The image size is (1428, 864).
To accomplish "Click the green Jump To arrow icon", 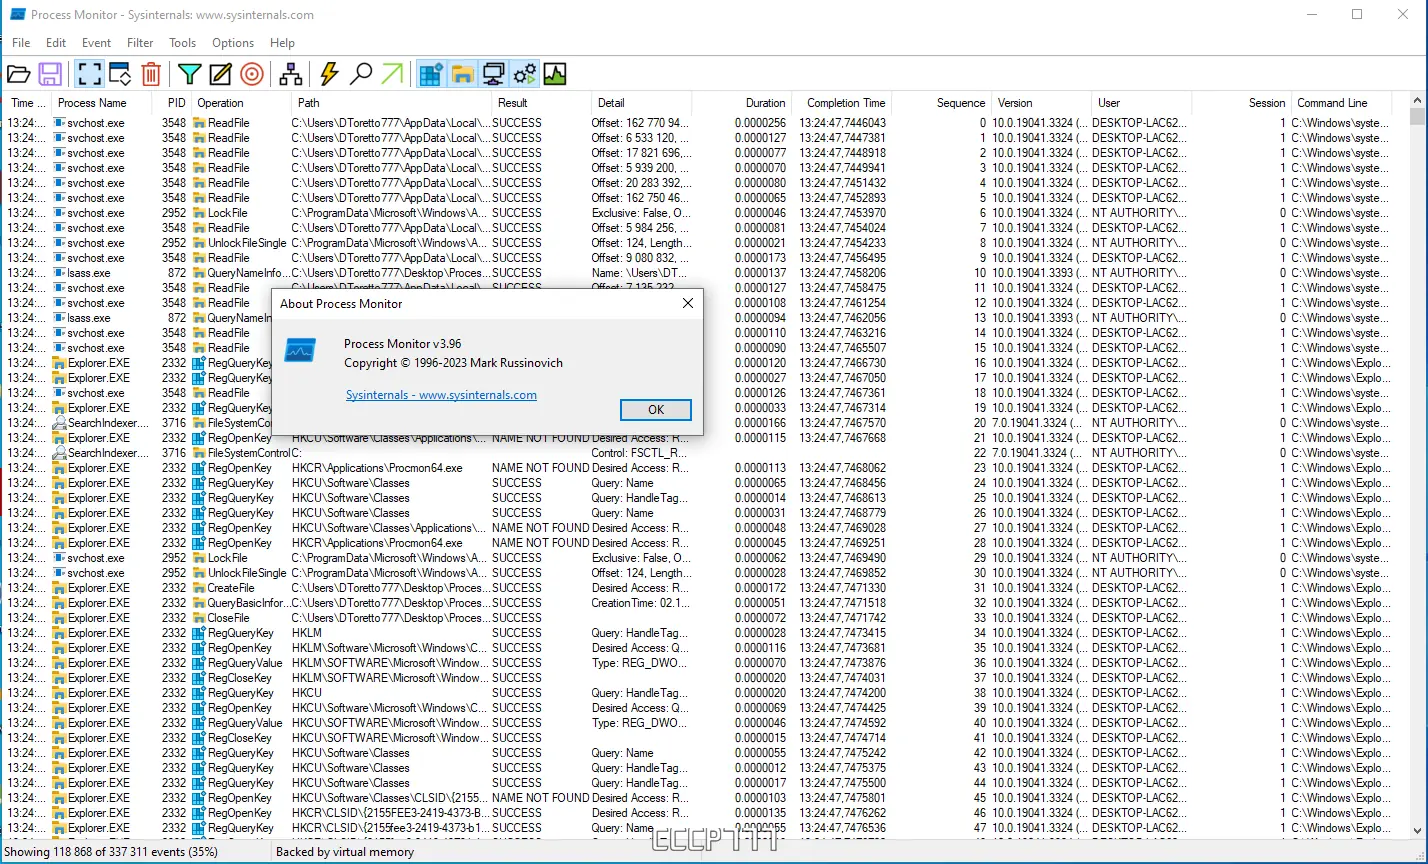I will [x=393, y=74].
